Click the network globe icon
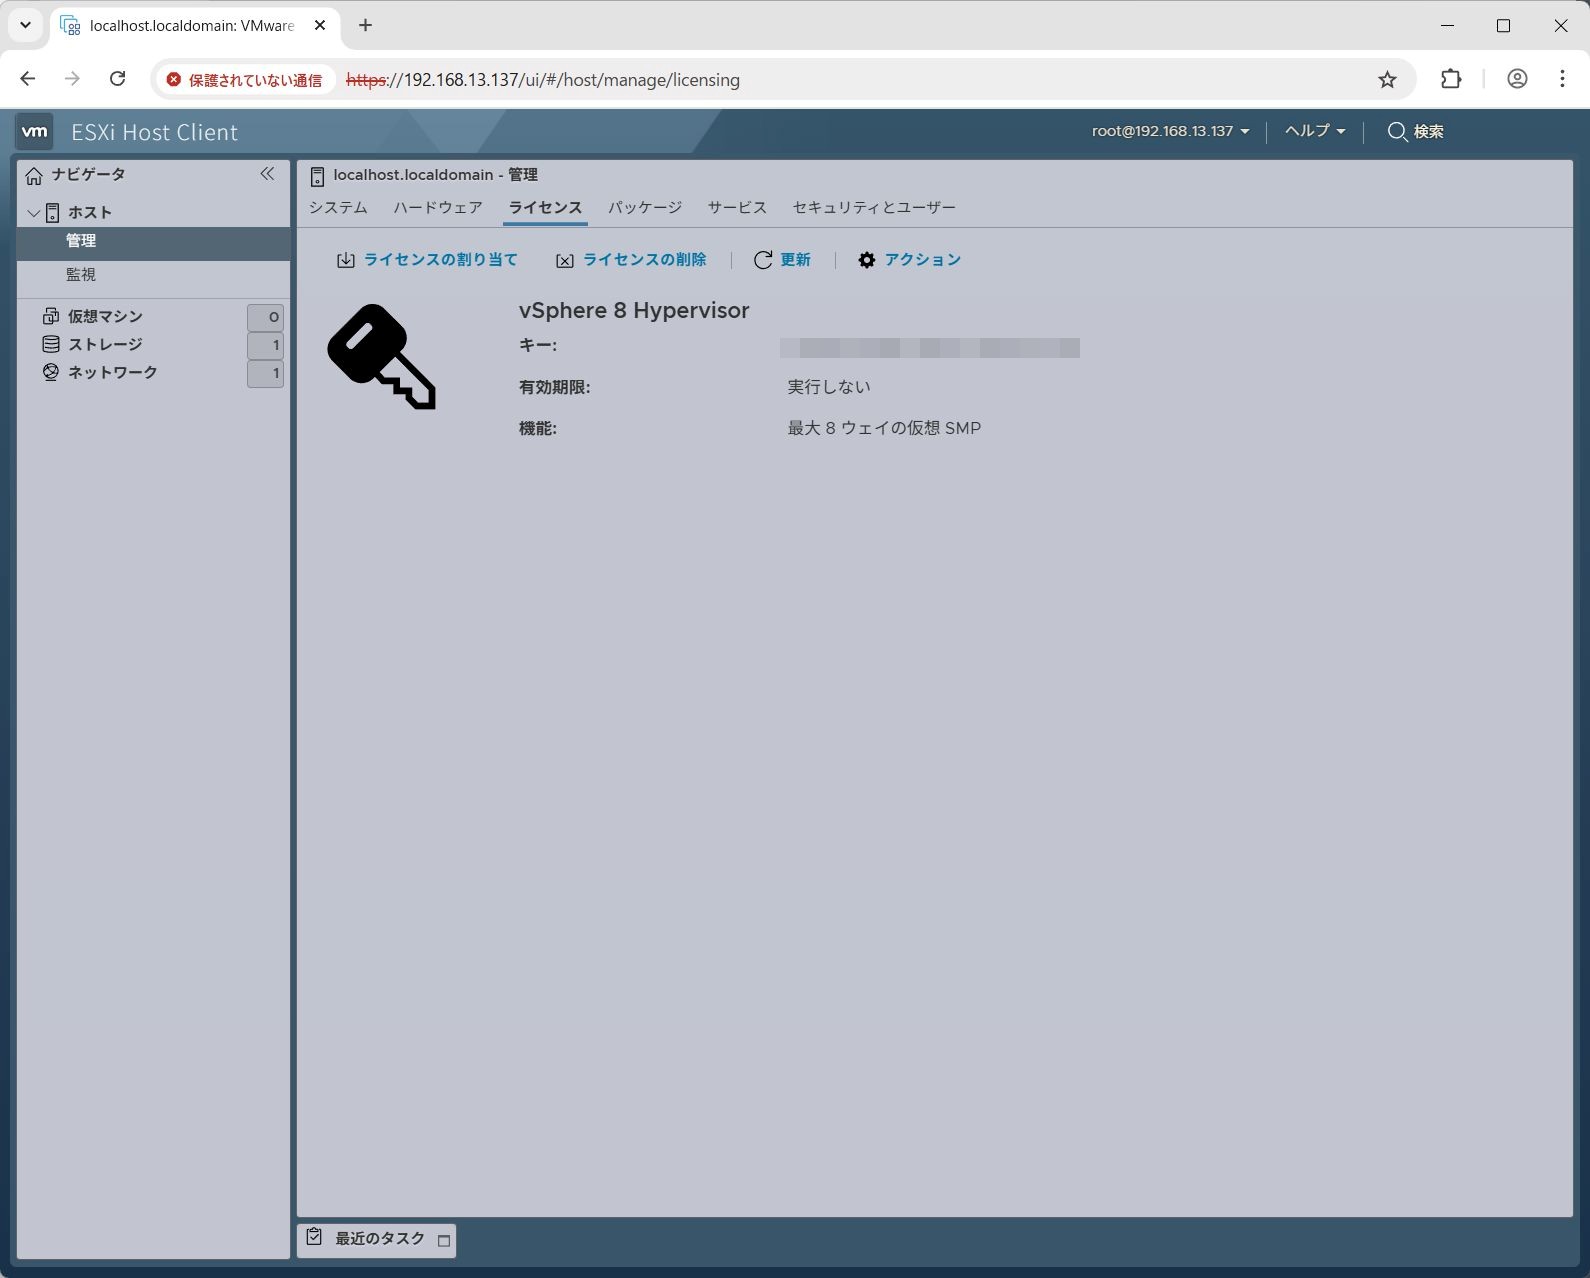Viewport: 1590px width, 1278px height. [51, 372]
